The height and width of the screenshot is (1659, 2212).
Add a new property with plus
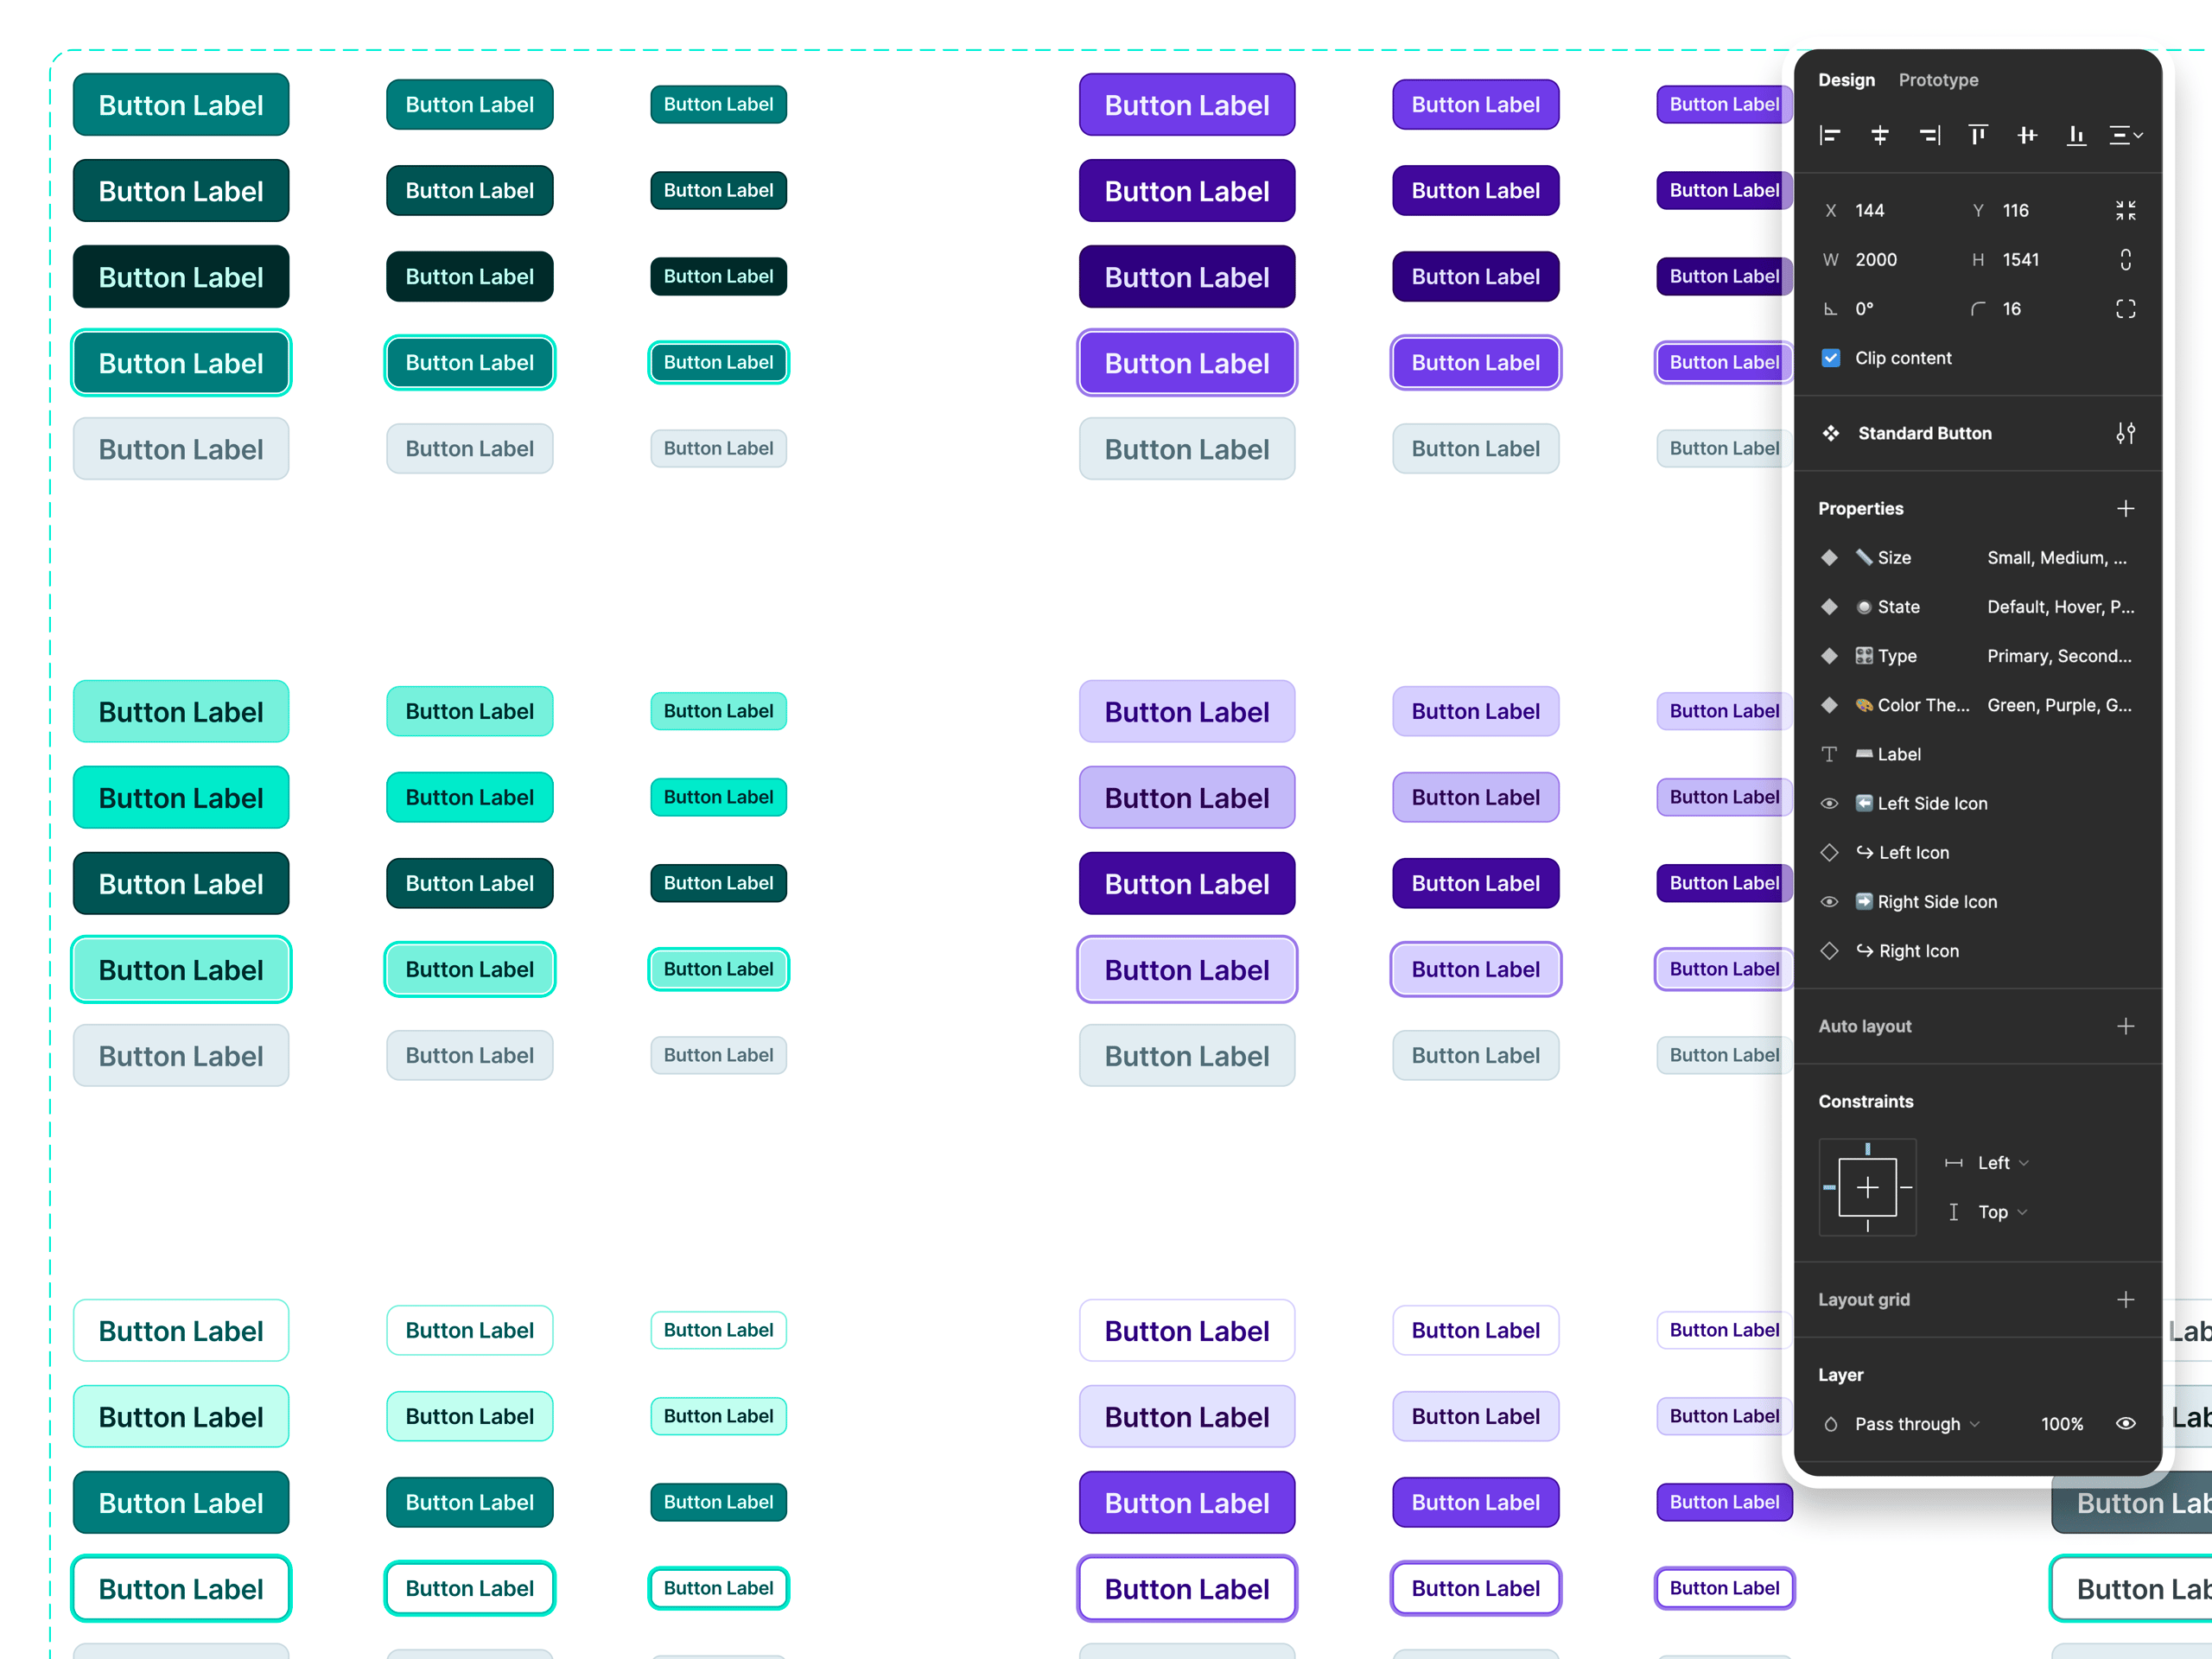pyautogui.click(x=2126, y=508)
